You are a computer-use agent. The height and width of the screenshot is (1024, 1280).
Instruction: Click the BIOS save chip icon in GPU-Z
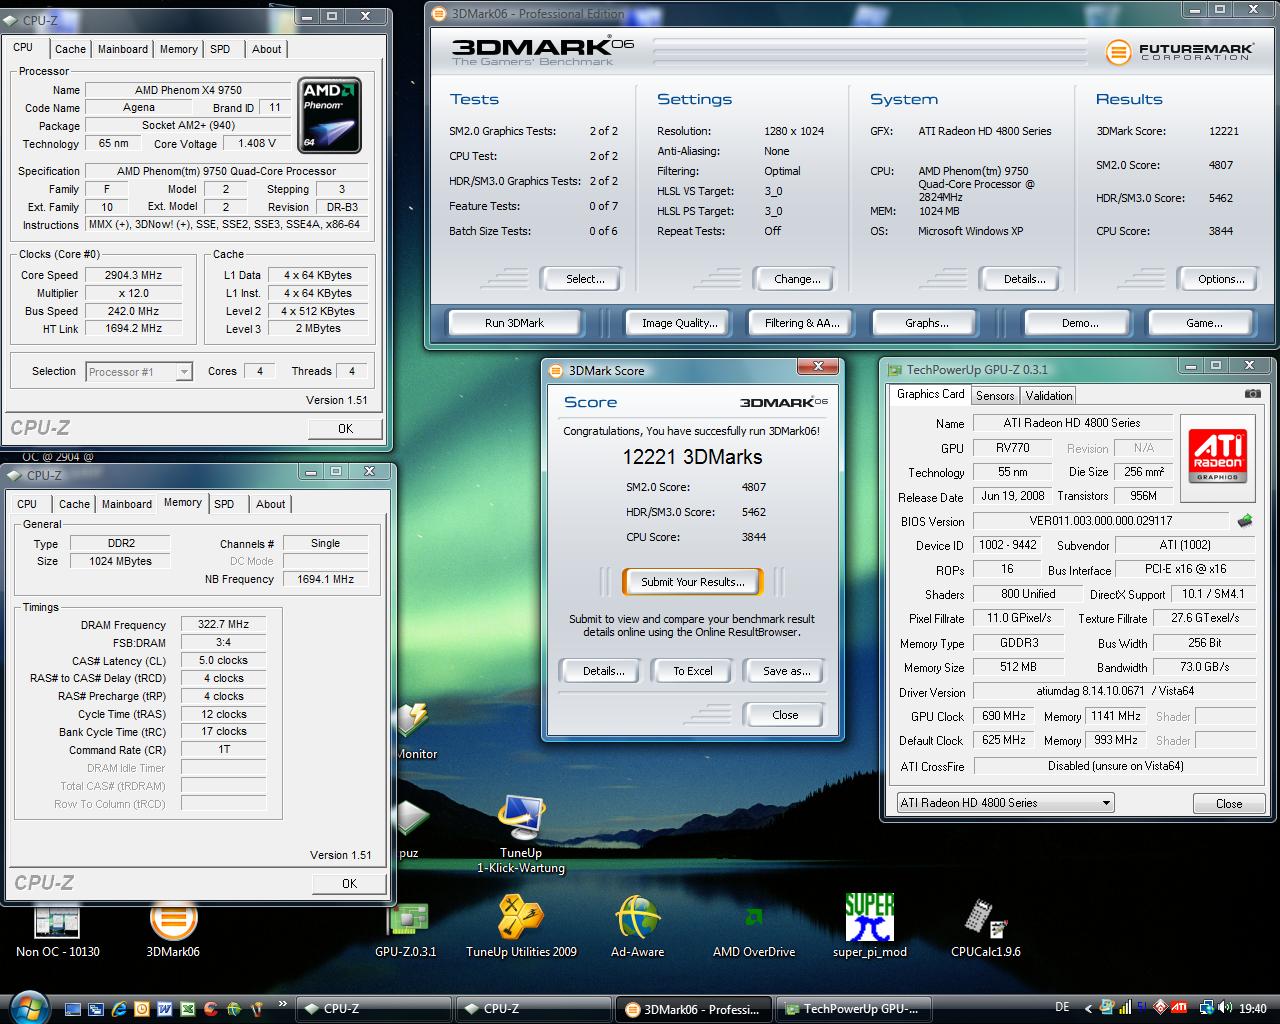click(x=1245, y=521)
